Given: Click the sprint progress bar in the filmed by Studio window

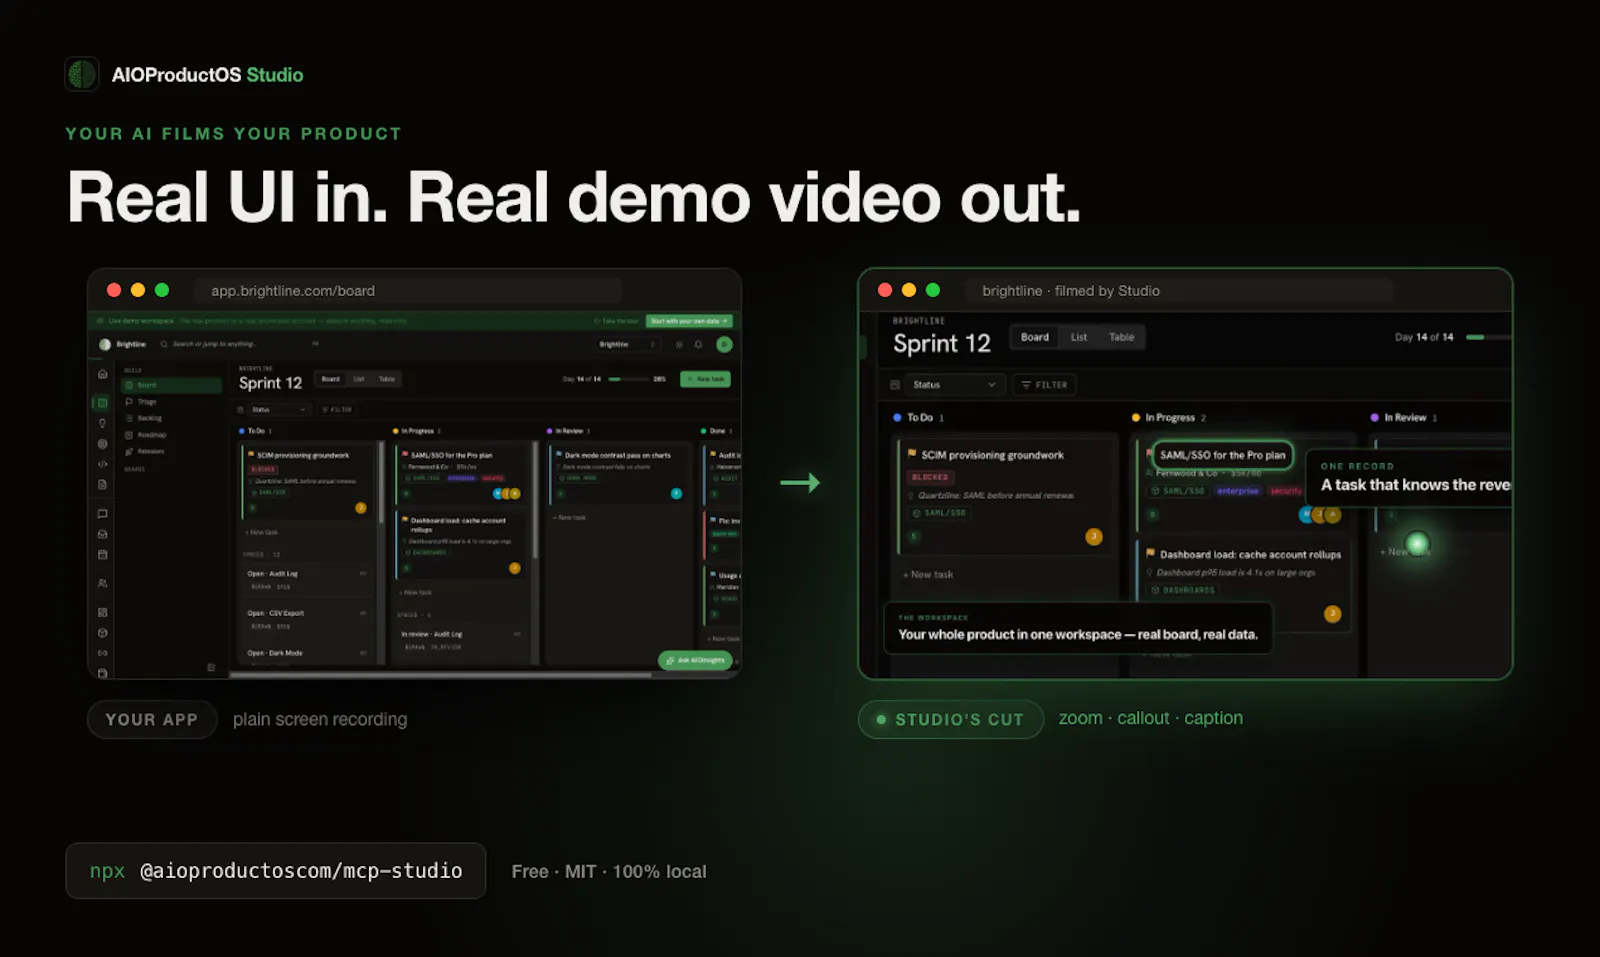Looking at the screenshot, I should click(x=1488, y=337).
